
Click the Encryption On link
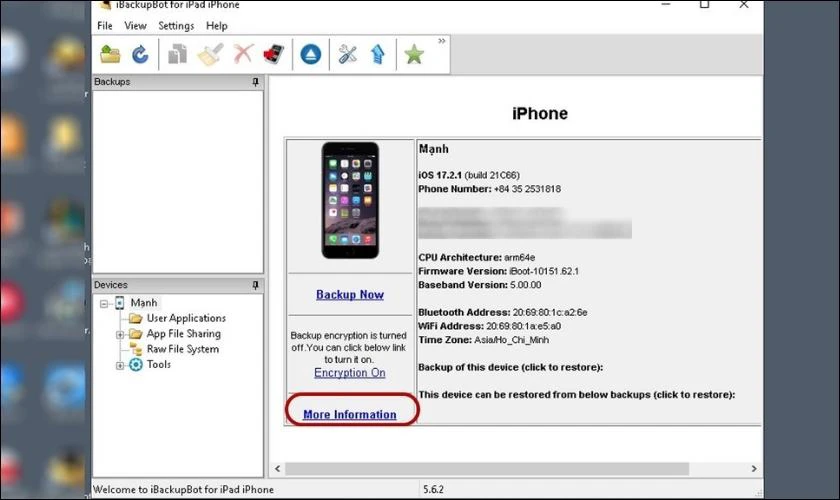coord(350,373)
